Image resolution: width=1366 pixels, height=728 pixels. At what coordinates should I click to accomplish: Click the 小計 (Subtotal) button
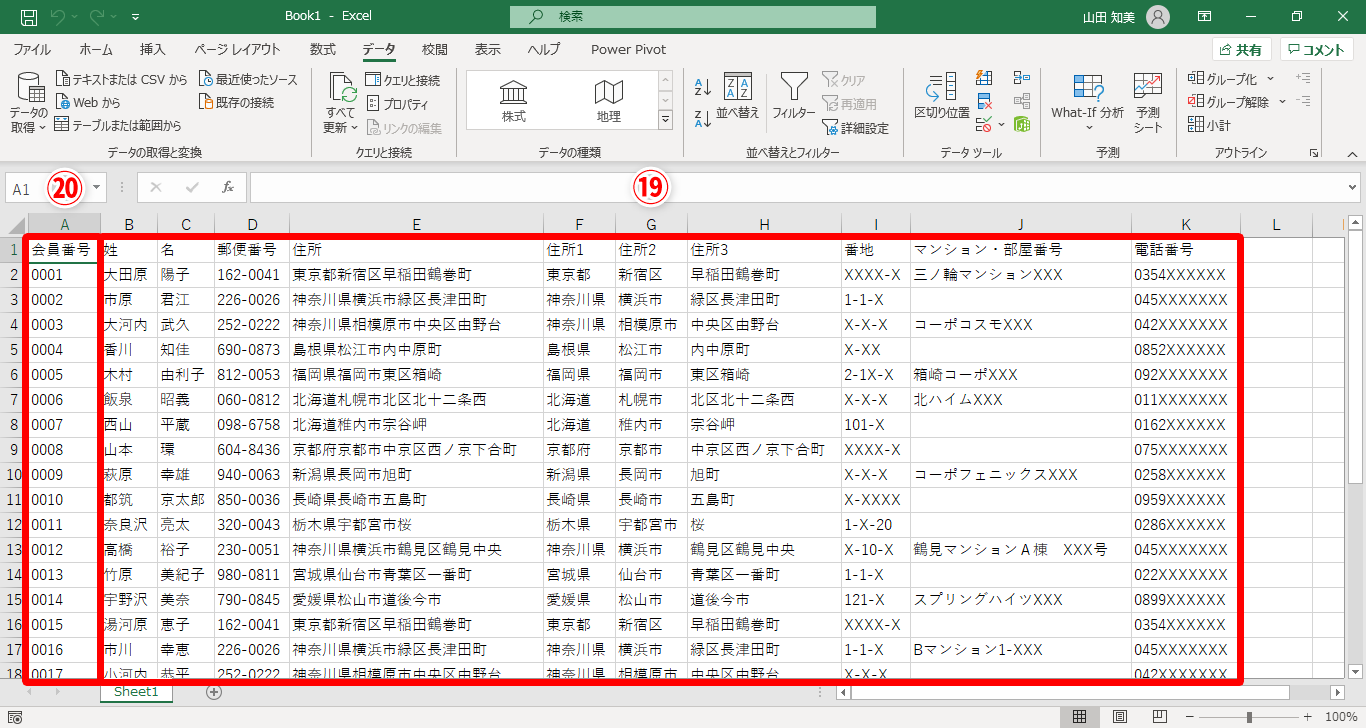click(1209, 125)
